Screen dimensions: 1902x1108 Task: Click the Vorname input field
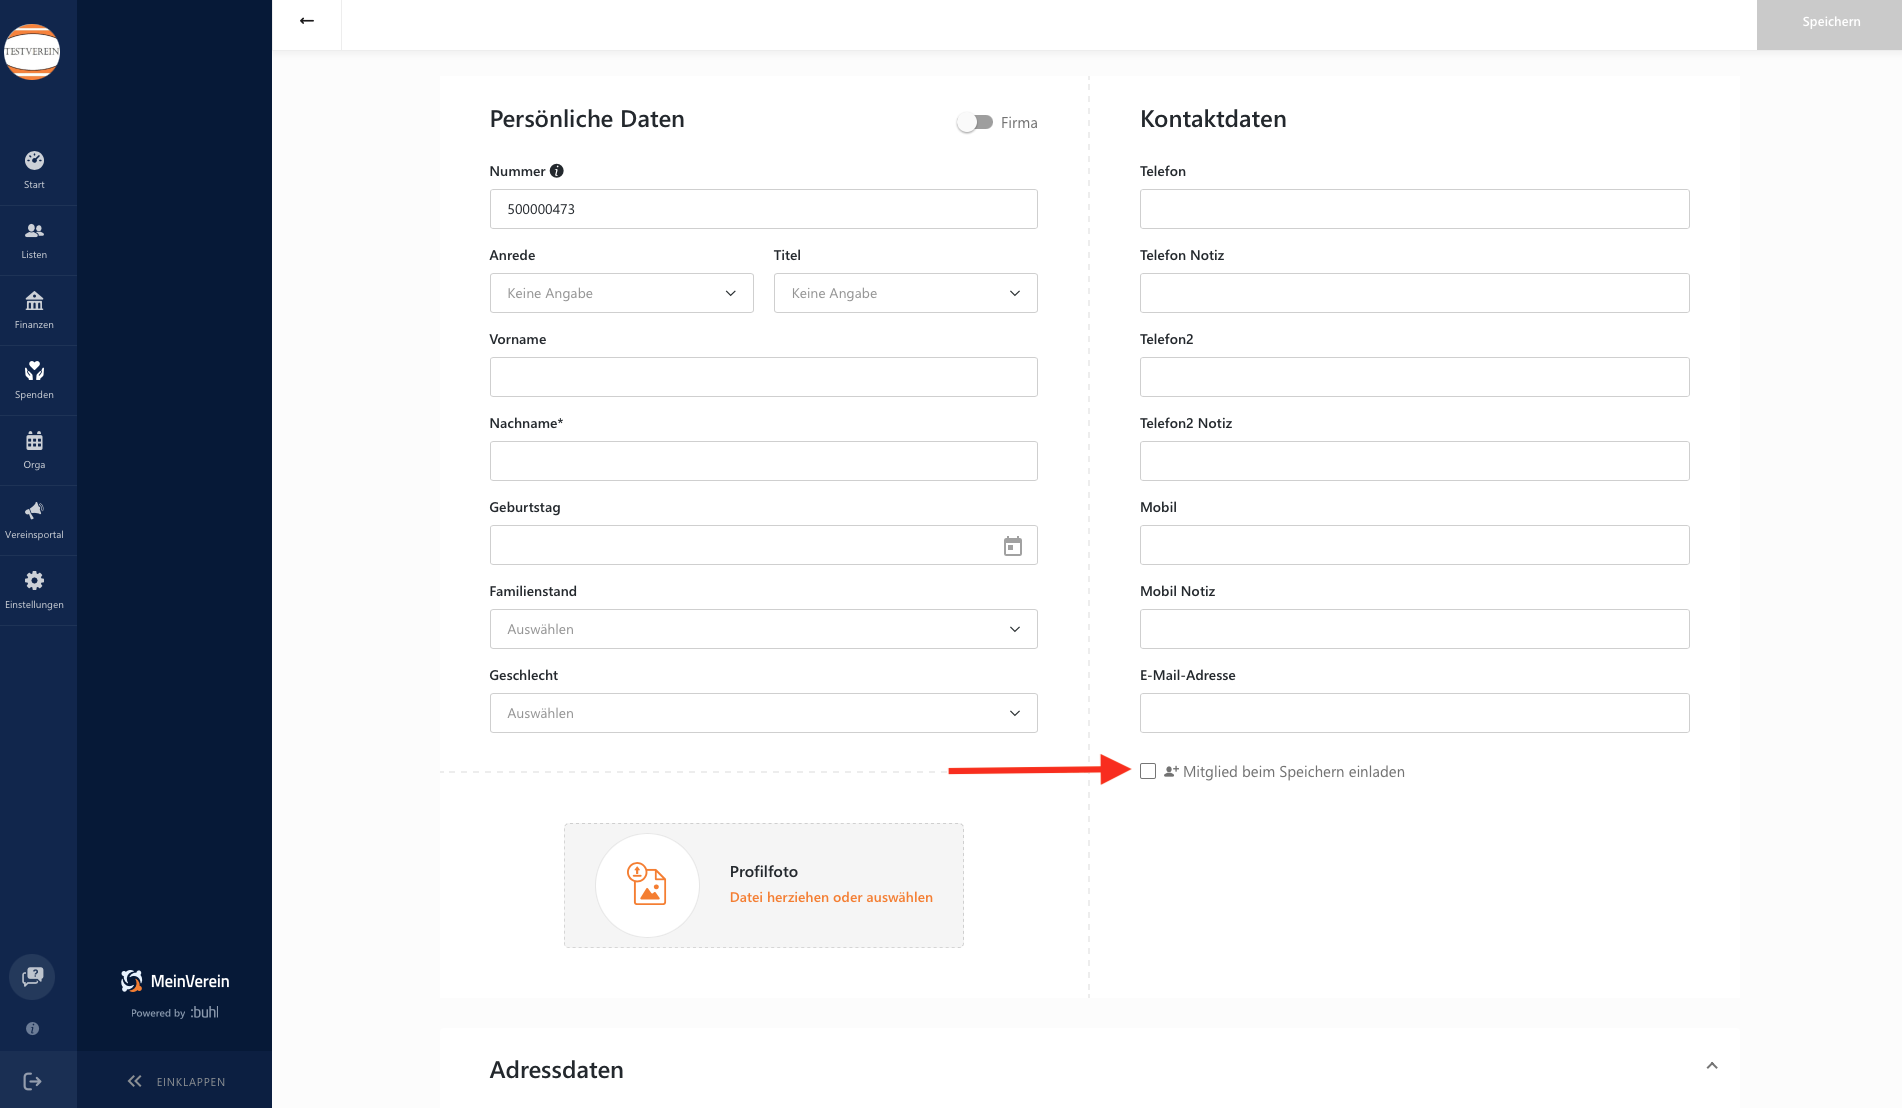[763, 377]
